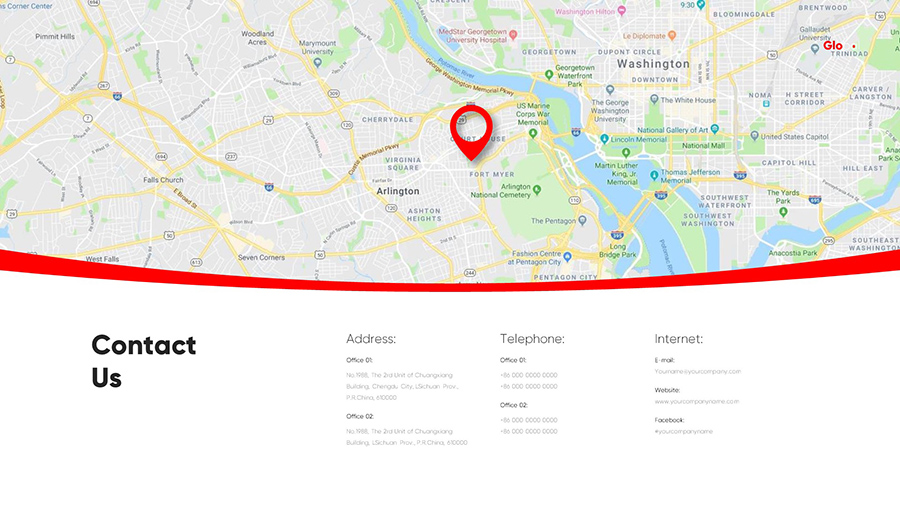Image resolution: width=900 pixels, height=506 pixels.
Task: Select the Lincoln Memorial map marker
Action: click(x=604, y=139)
